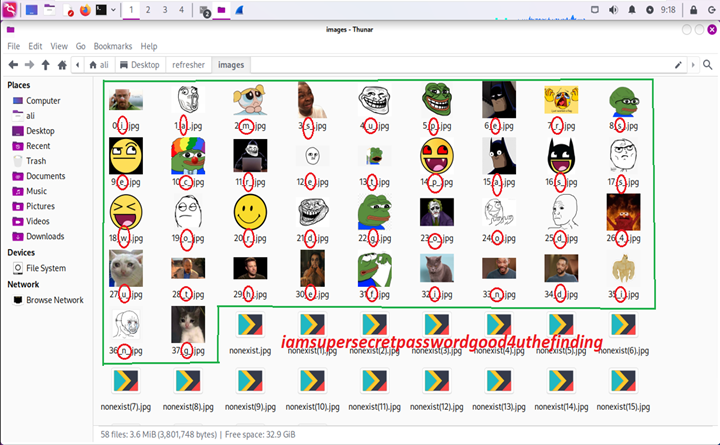Open Trash in Places sidebar
Image resolution: width=720 pixels, height=445 pixels.
(x=29, y=161)
